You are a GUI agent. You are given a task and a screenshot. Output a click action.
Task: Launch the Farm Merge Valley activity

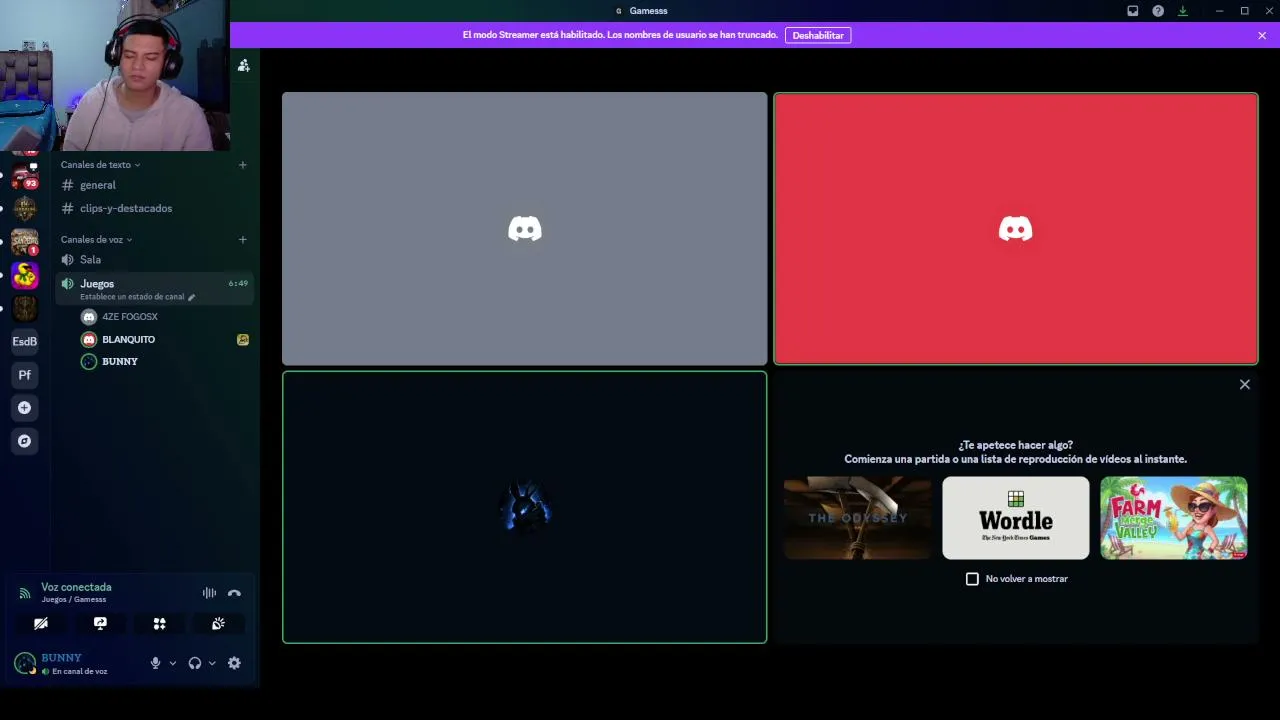pos(1174,518)
